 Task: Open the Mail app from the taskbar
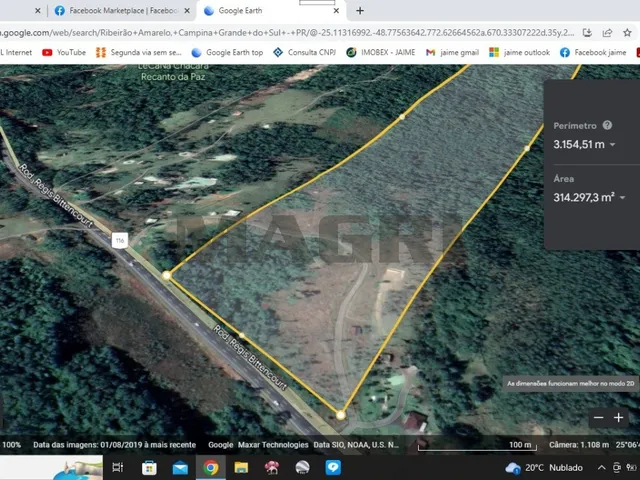point(180,468)
